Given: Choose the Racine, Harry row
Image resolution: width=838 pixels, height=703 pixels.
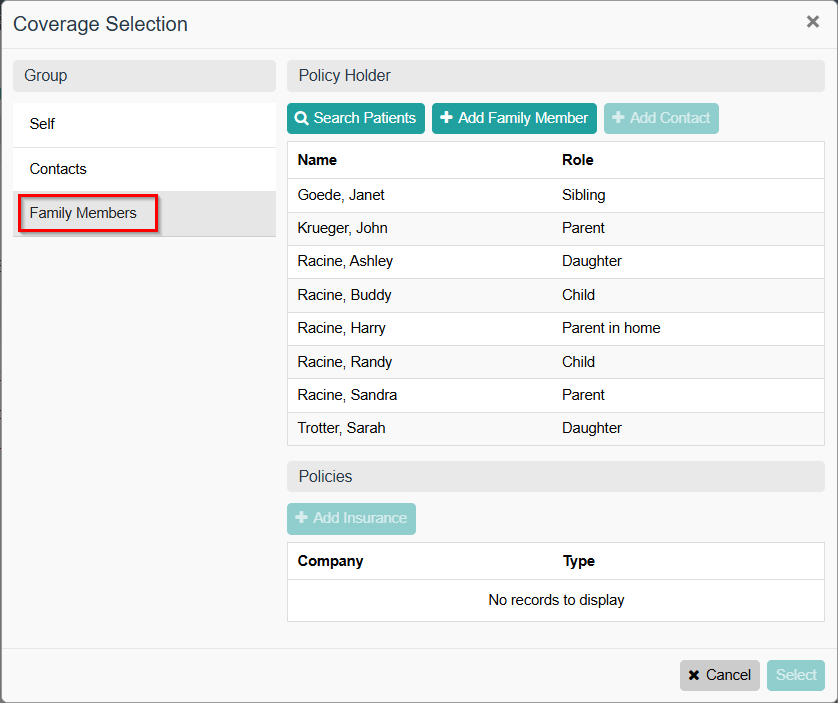Looking at the screenshot, I should (x=341, y=328).
